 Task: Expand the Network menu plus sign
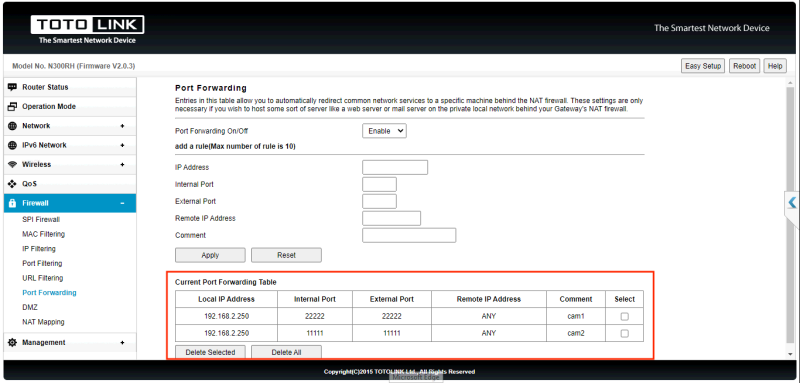[122, 126]
